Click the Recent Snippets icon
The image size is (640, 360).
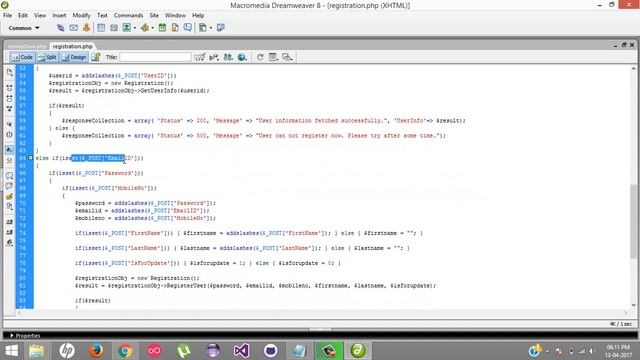pos(9,207)
